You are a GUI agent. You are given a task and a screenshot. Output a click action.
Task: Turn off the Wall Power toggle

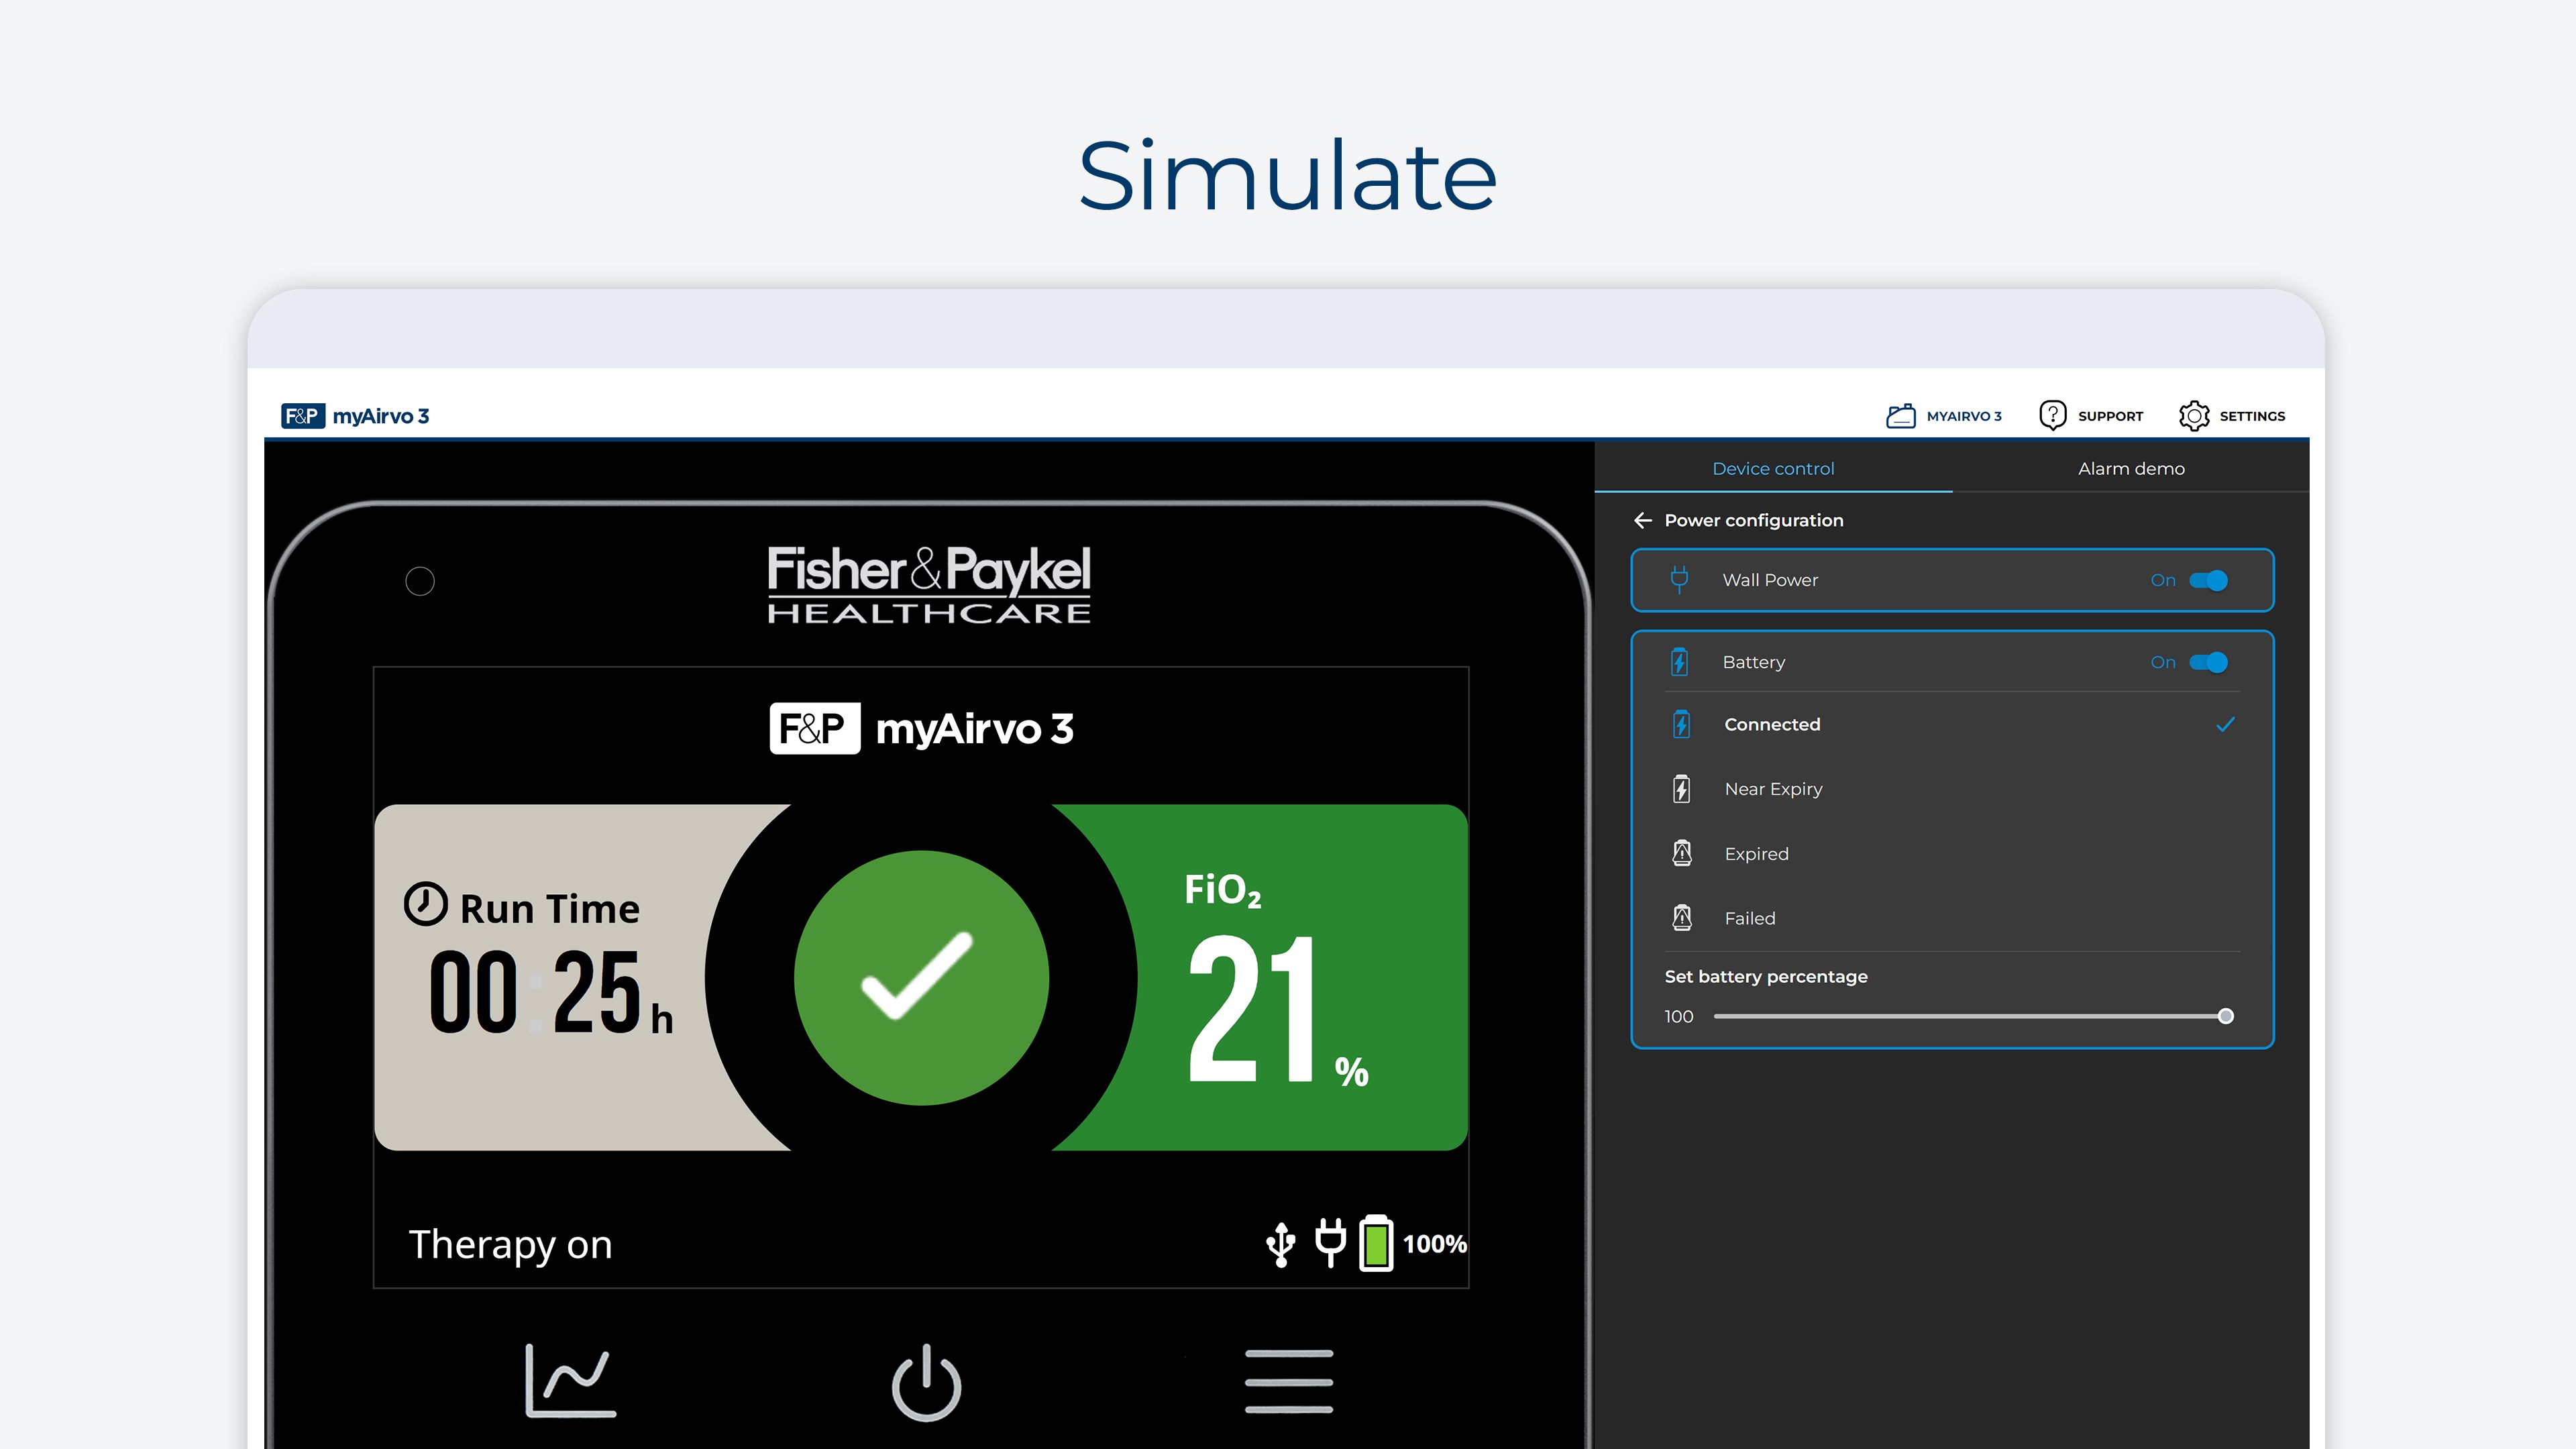click(x=2208, y=580)
